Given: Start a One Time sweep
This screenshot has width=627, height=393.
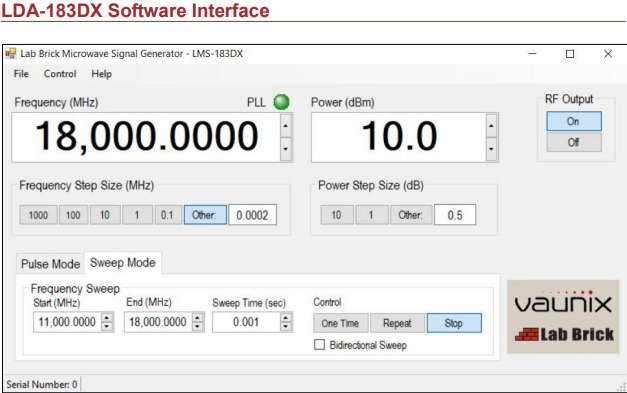Looking at the screenshot, I should pyautogui.click(x=340, y=323).
